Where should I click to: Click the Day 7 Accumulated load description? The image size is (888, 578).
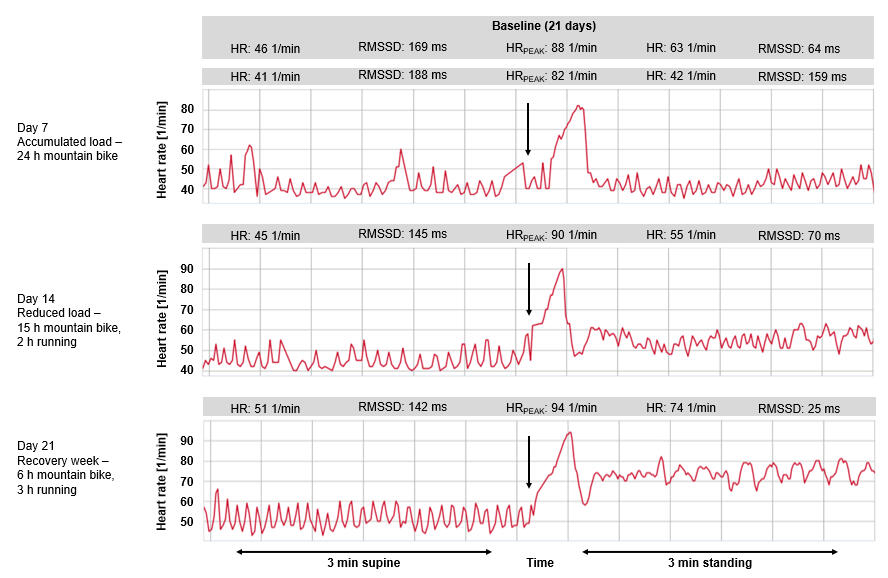66,142
